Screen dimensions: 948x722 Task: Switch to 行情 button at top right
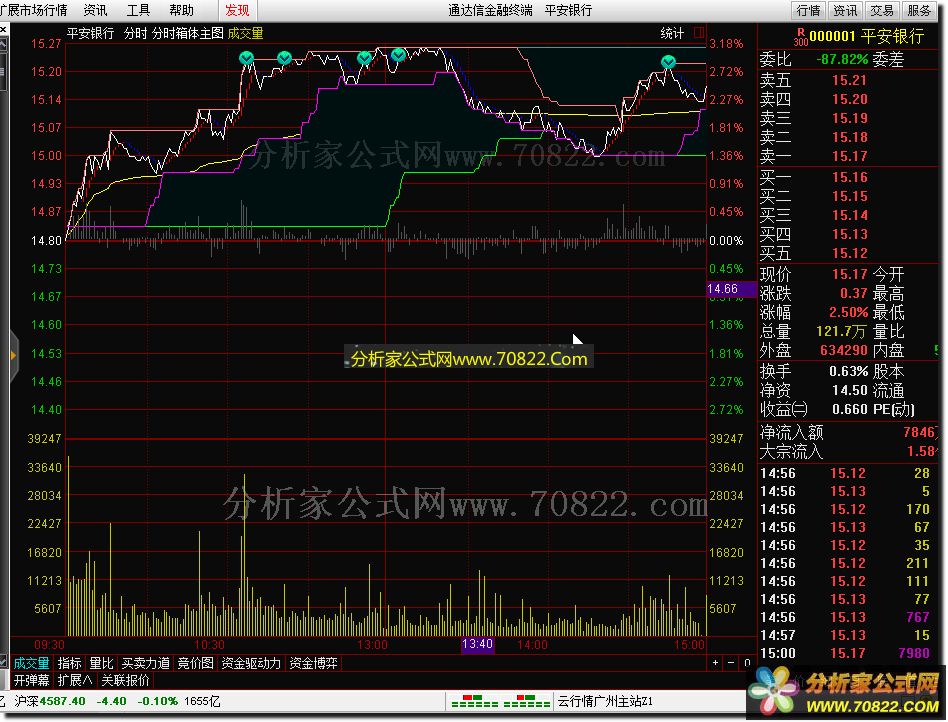[x=808, y=10]
